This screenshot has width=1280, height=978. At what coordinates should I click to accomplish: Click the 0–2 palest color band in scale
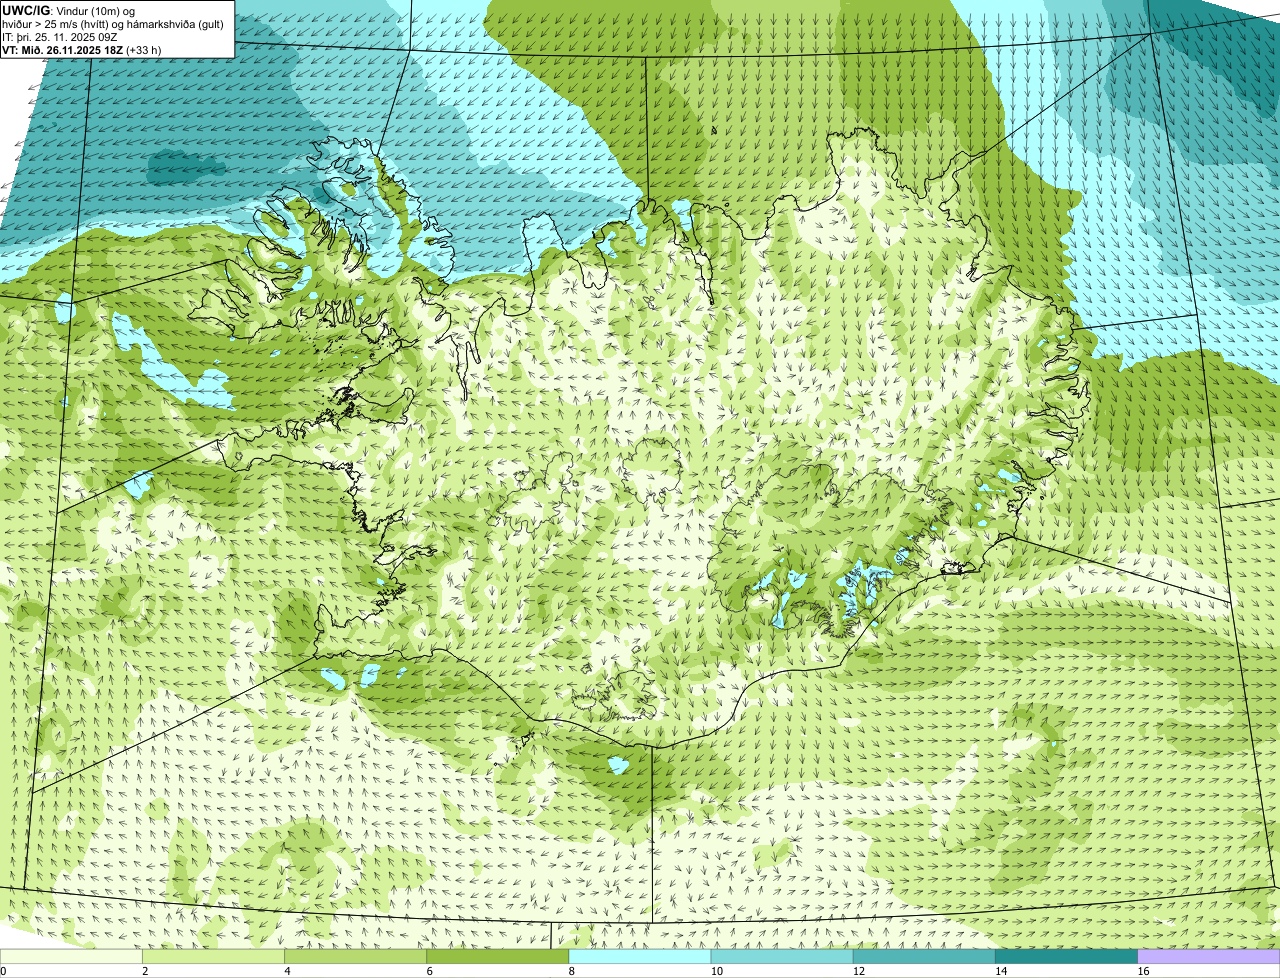click(x=72, y=957)
